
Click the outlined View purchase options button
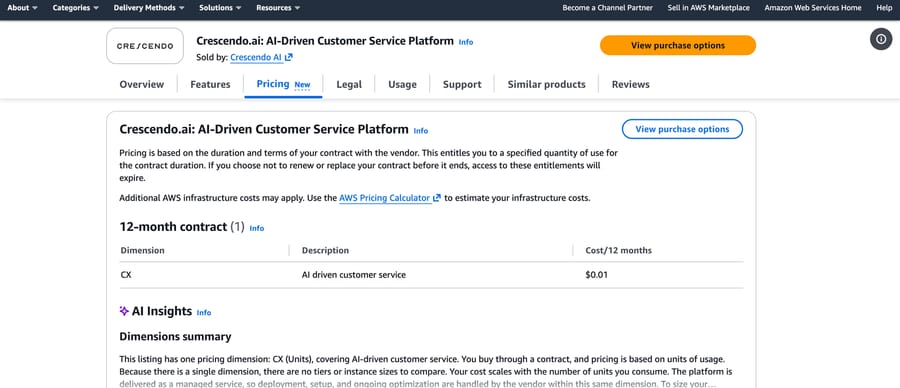tap(682, 129)
